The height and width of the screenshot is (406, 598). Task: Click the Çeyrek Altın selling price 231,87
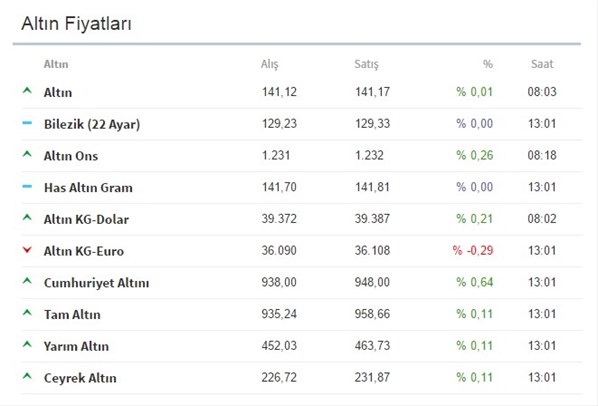[372, 377]
